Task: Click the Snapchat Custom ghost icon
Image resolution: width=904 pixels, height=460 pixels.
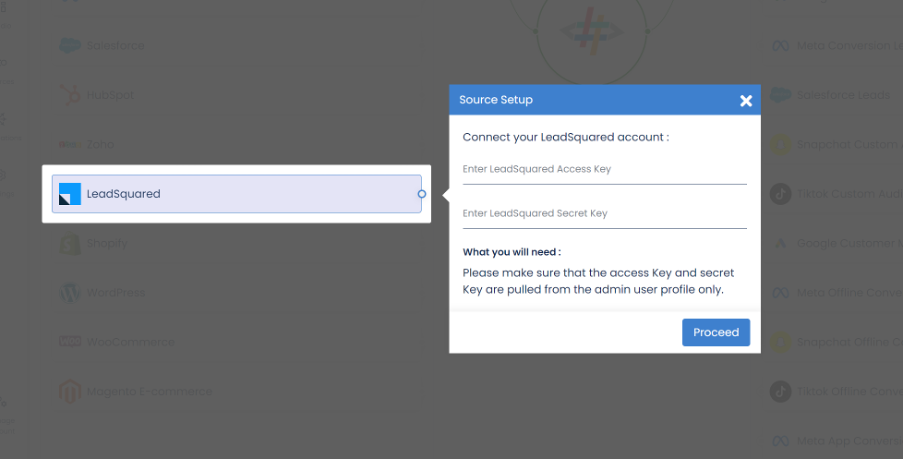Action: (x=780, y=144)
